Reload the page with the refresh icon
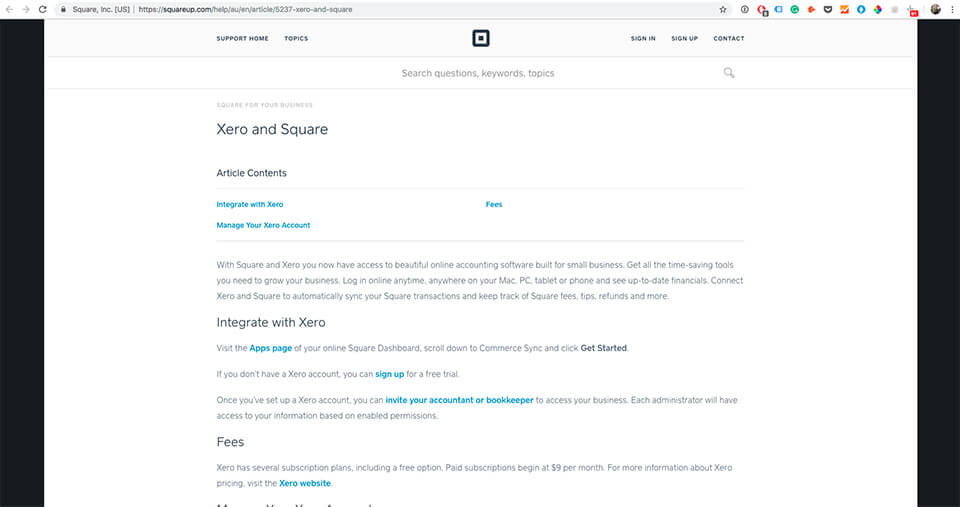960x507 pixels. [43, 9]
